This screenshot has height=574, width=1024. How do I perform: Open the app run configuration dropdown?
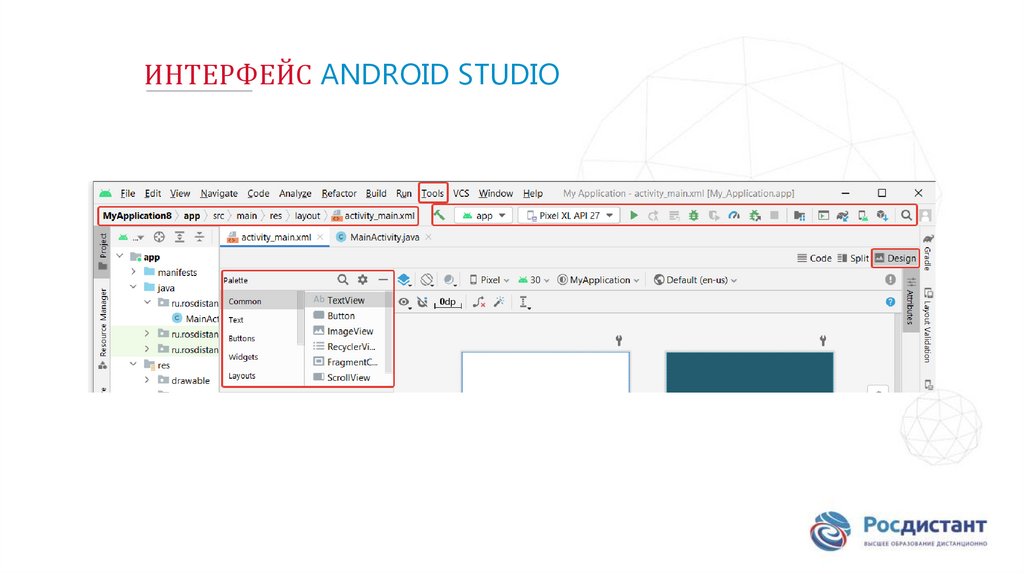click(483, 215)
